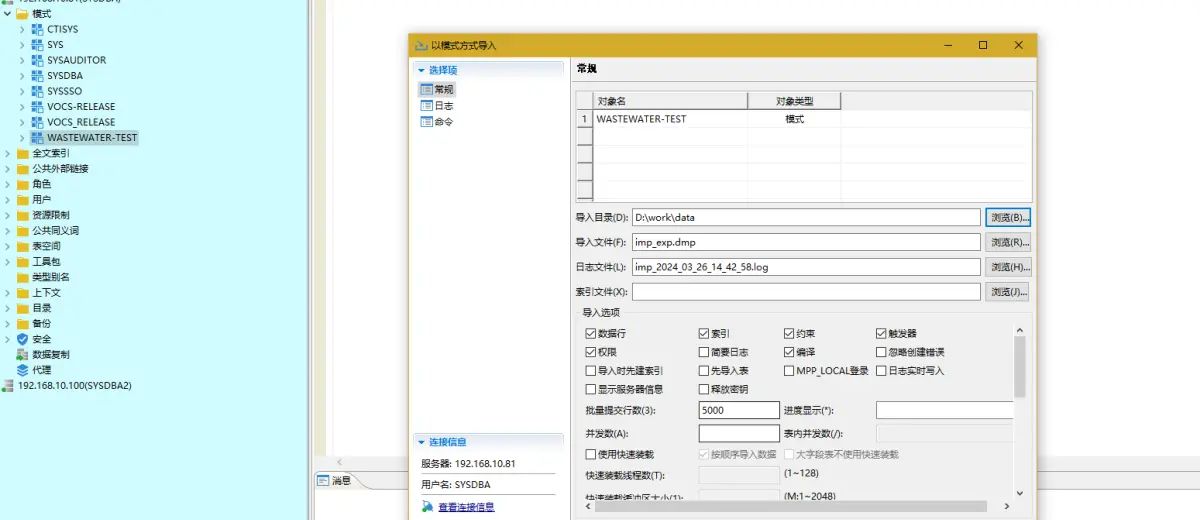
Task: Browse for the import directory
Action: point(1008,217)
